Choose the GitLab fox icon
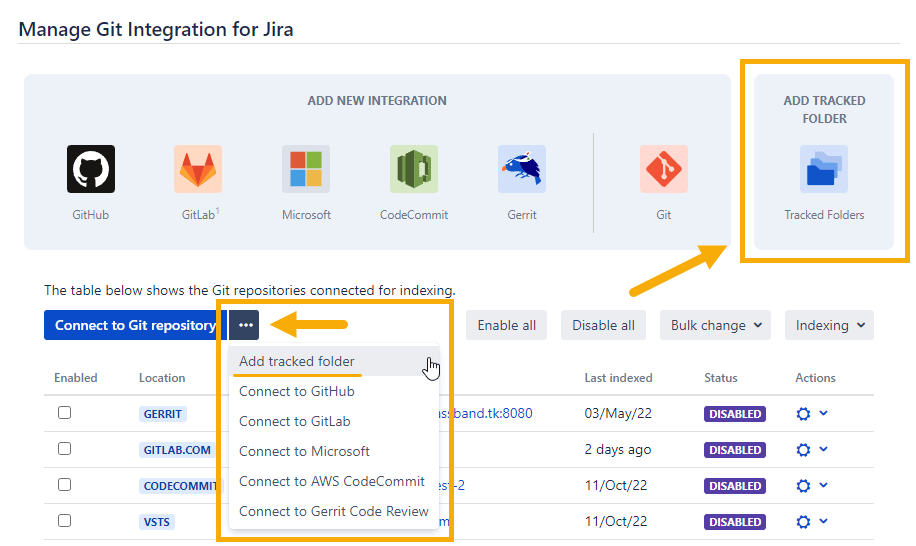Screen dimensions: 916x546 tap(198, 169)
